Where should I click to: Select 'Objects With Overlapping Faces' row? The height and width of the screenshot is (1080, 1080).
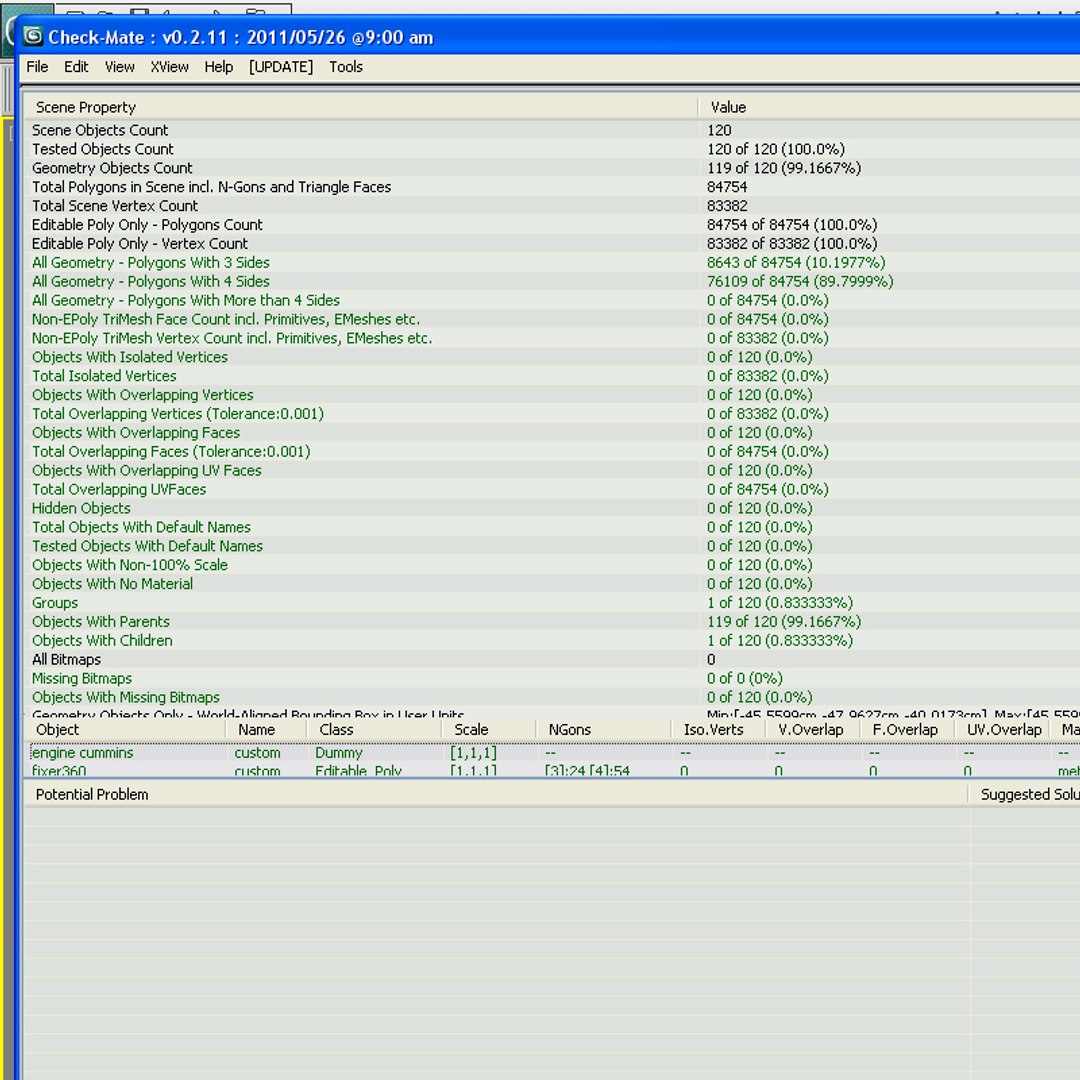tap(552, 433)
